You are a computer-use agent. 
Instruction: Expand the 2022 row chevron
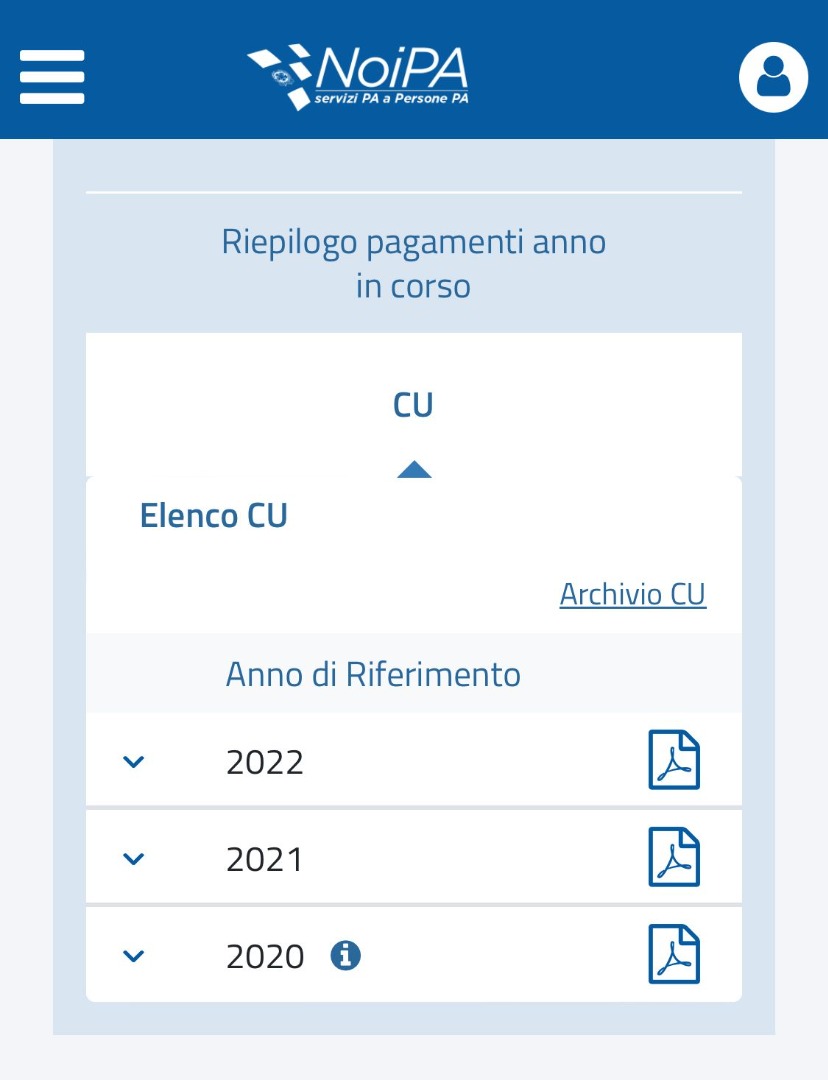[x=133, y=762]
